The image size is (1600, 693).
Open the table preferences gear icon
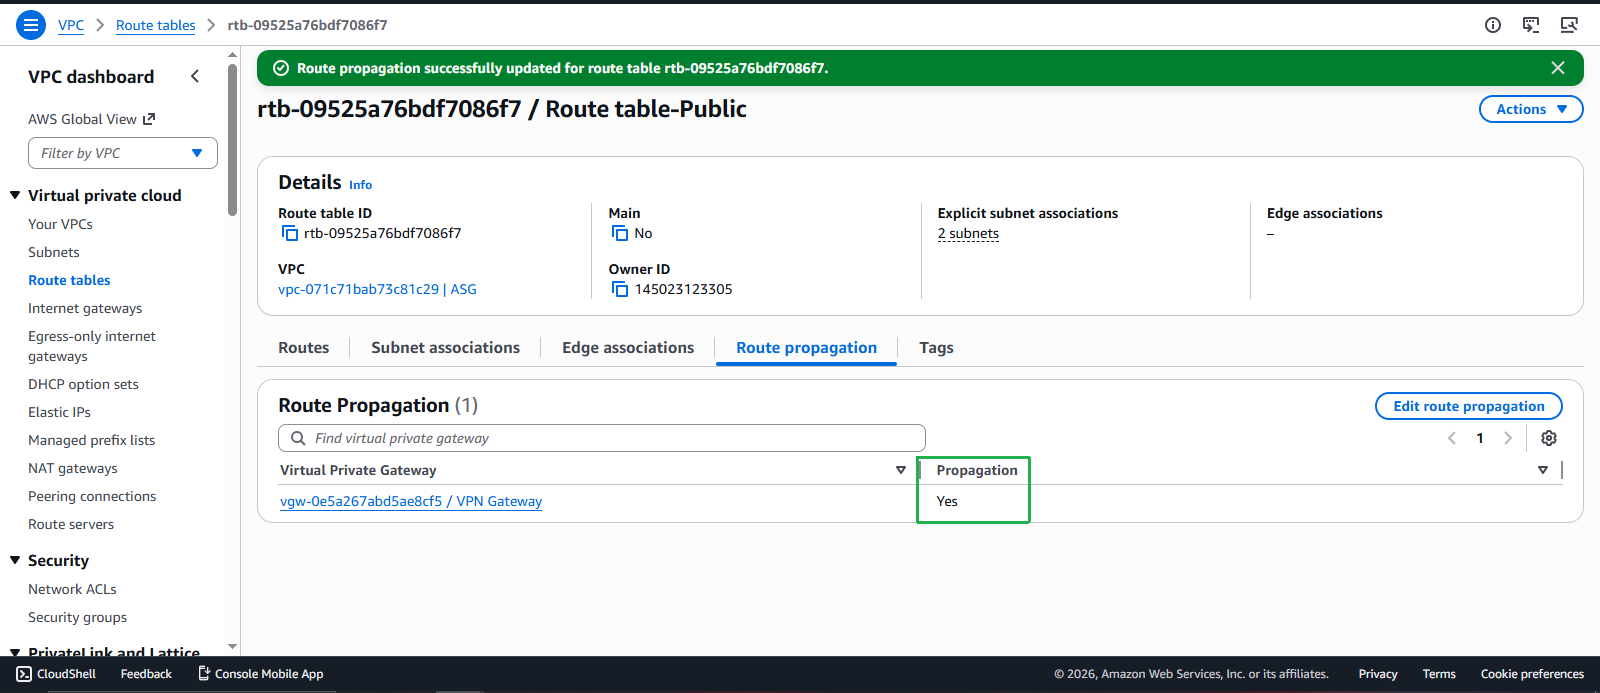pos(1549,438)
